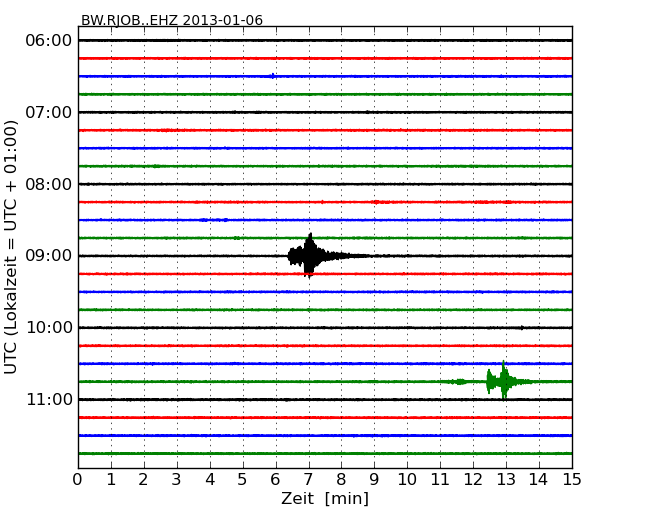Click x-axis tick label 4
Image resolution: width=650 pixels, height=520 pixels.
[x=210, y=480]
